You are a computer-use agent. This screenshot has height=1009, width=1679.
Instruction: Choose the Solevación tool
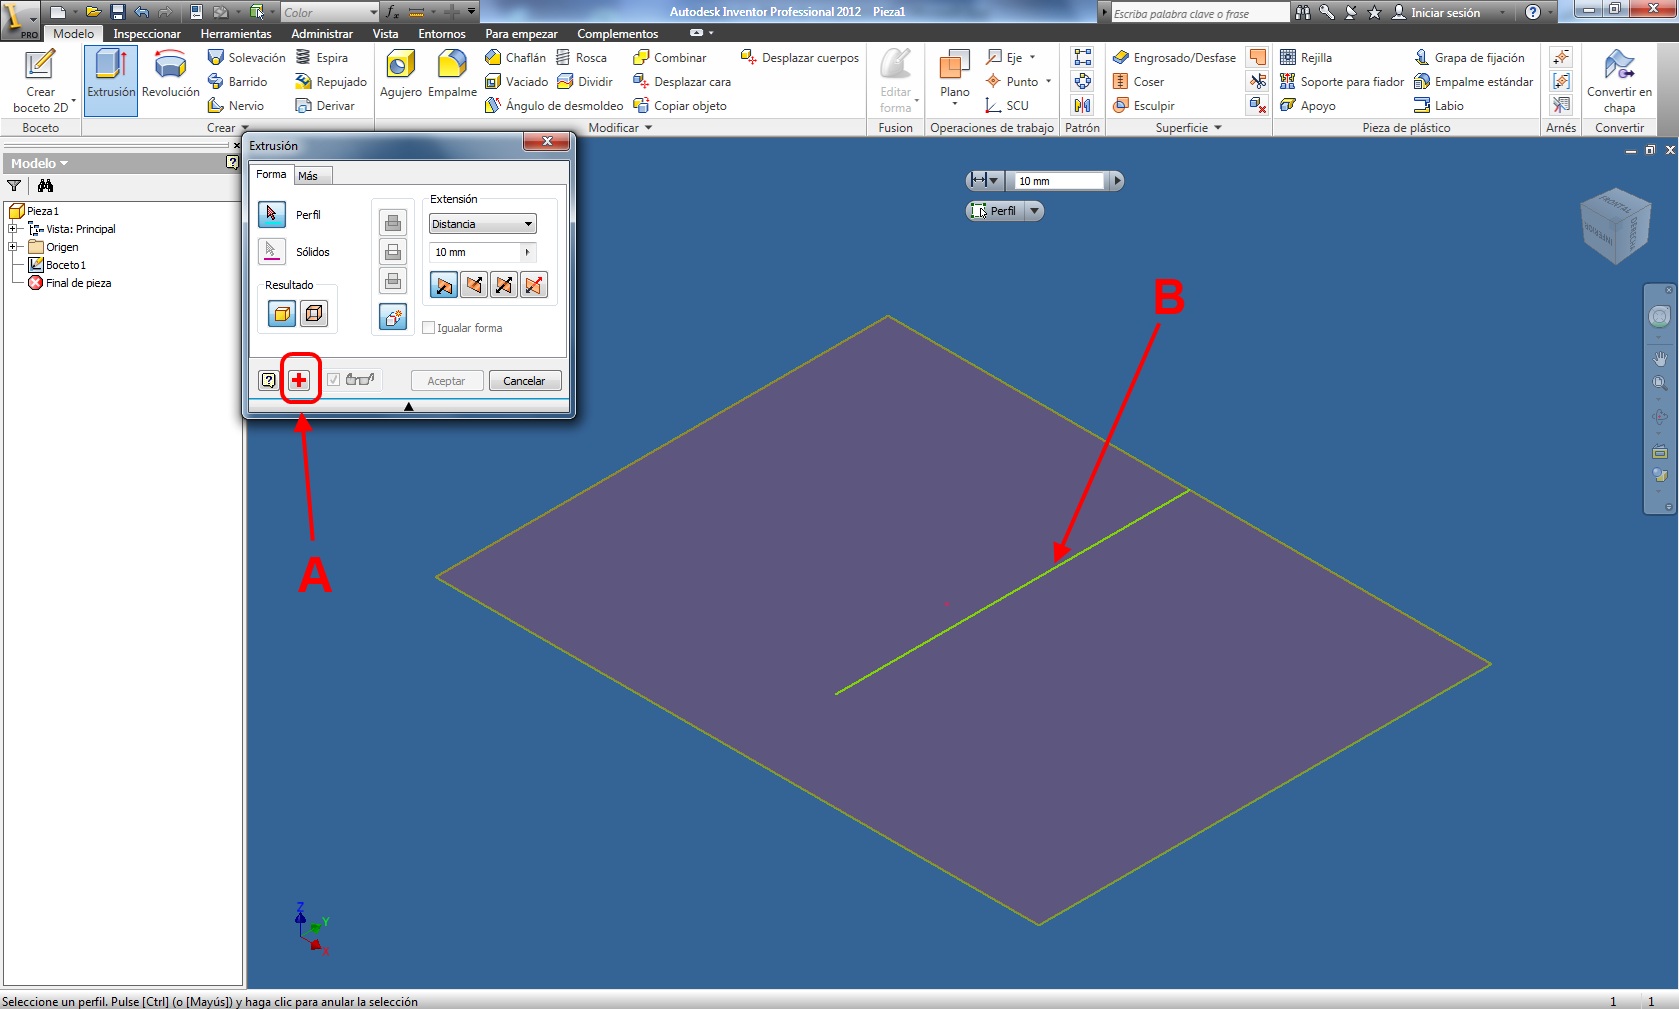click(246, 58)
